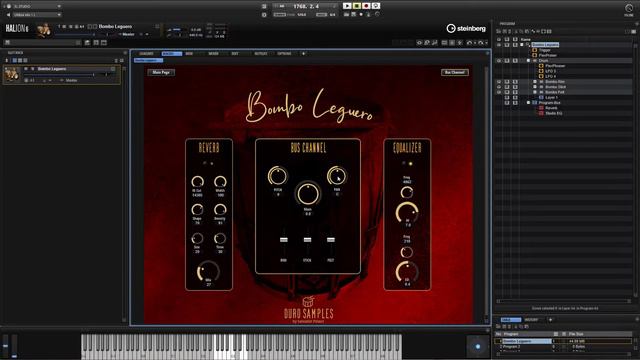This screenshot has height=360, width=640.
Task: Start playback with the transport play button
Action: pyautogui.click(x=347, y=6)
